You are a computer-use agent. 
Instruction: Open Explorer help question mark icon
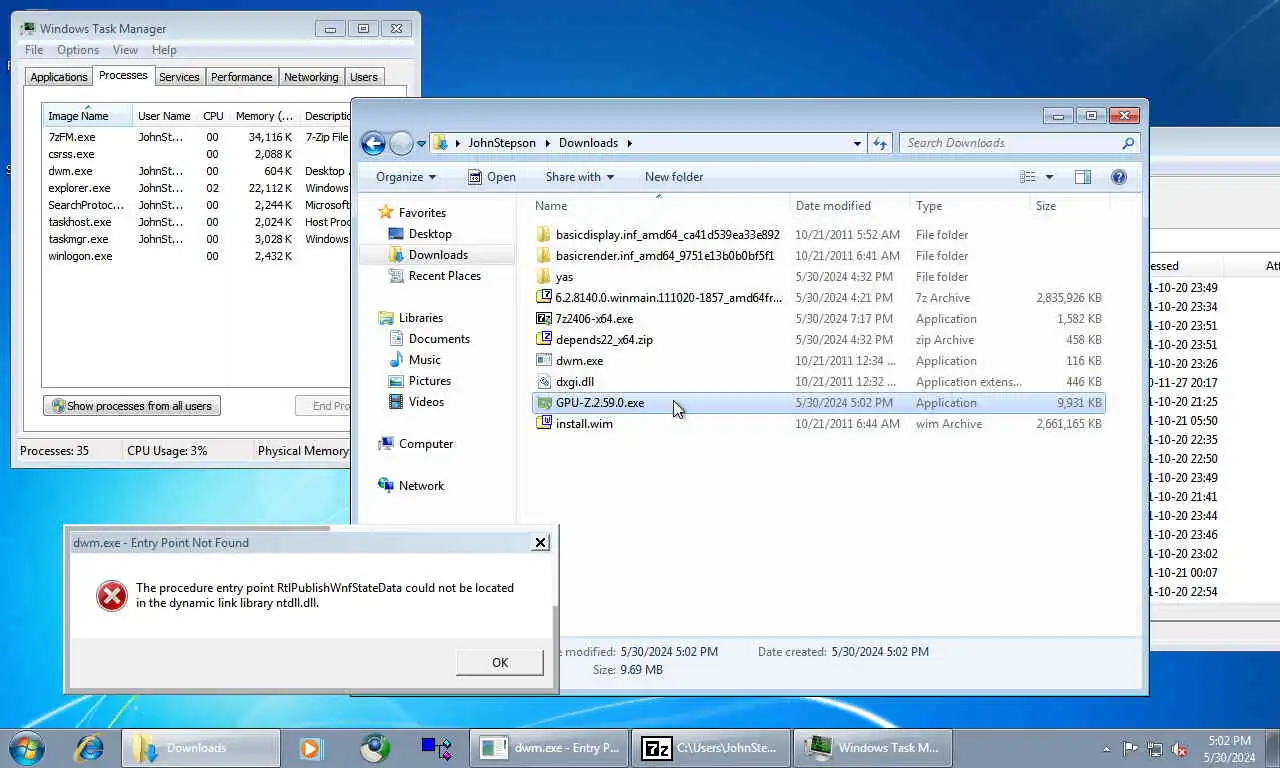(1119, 177)
